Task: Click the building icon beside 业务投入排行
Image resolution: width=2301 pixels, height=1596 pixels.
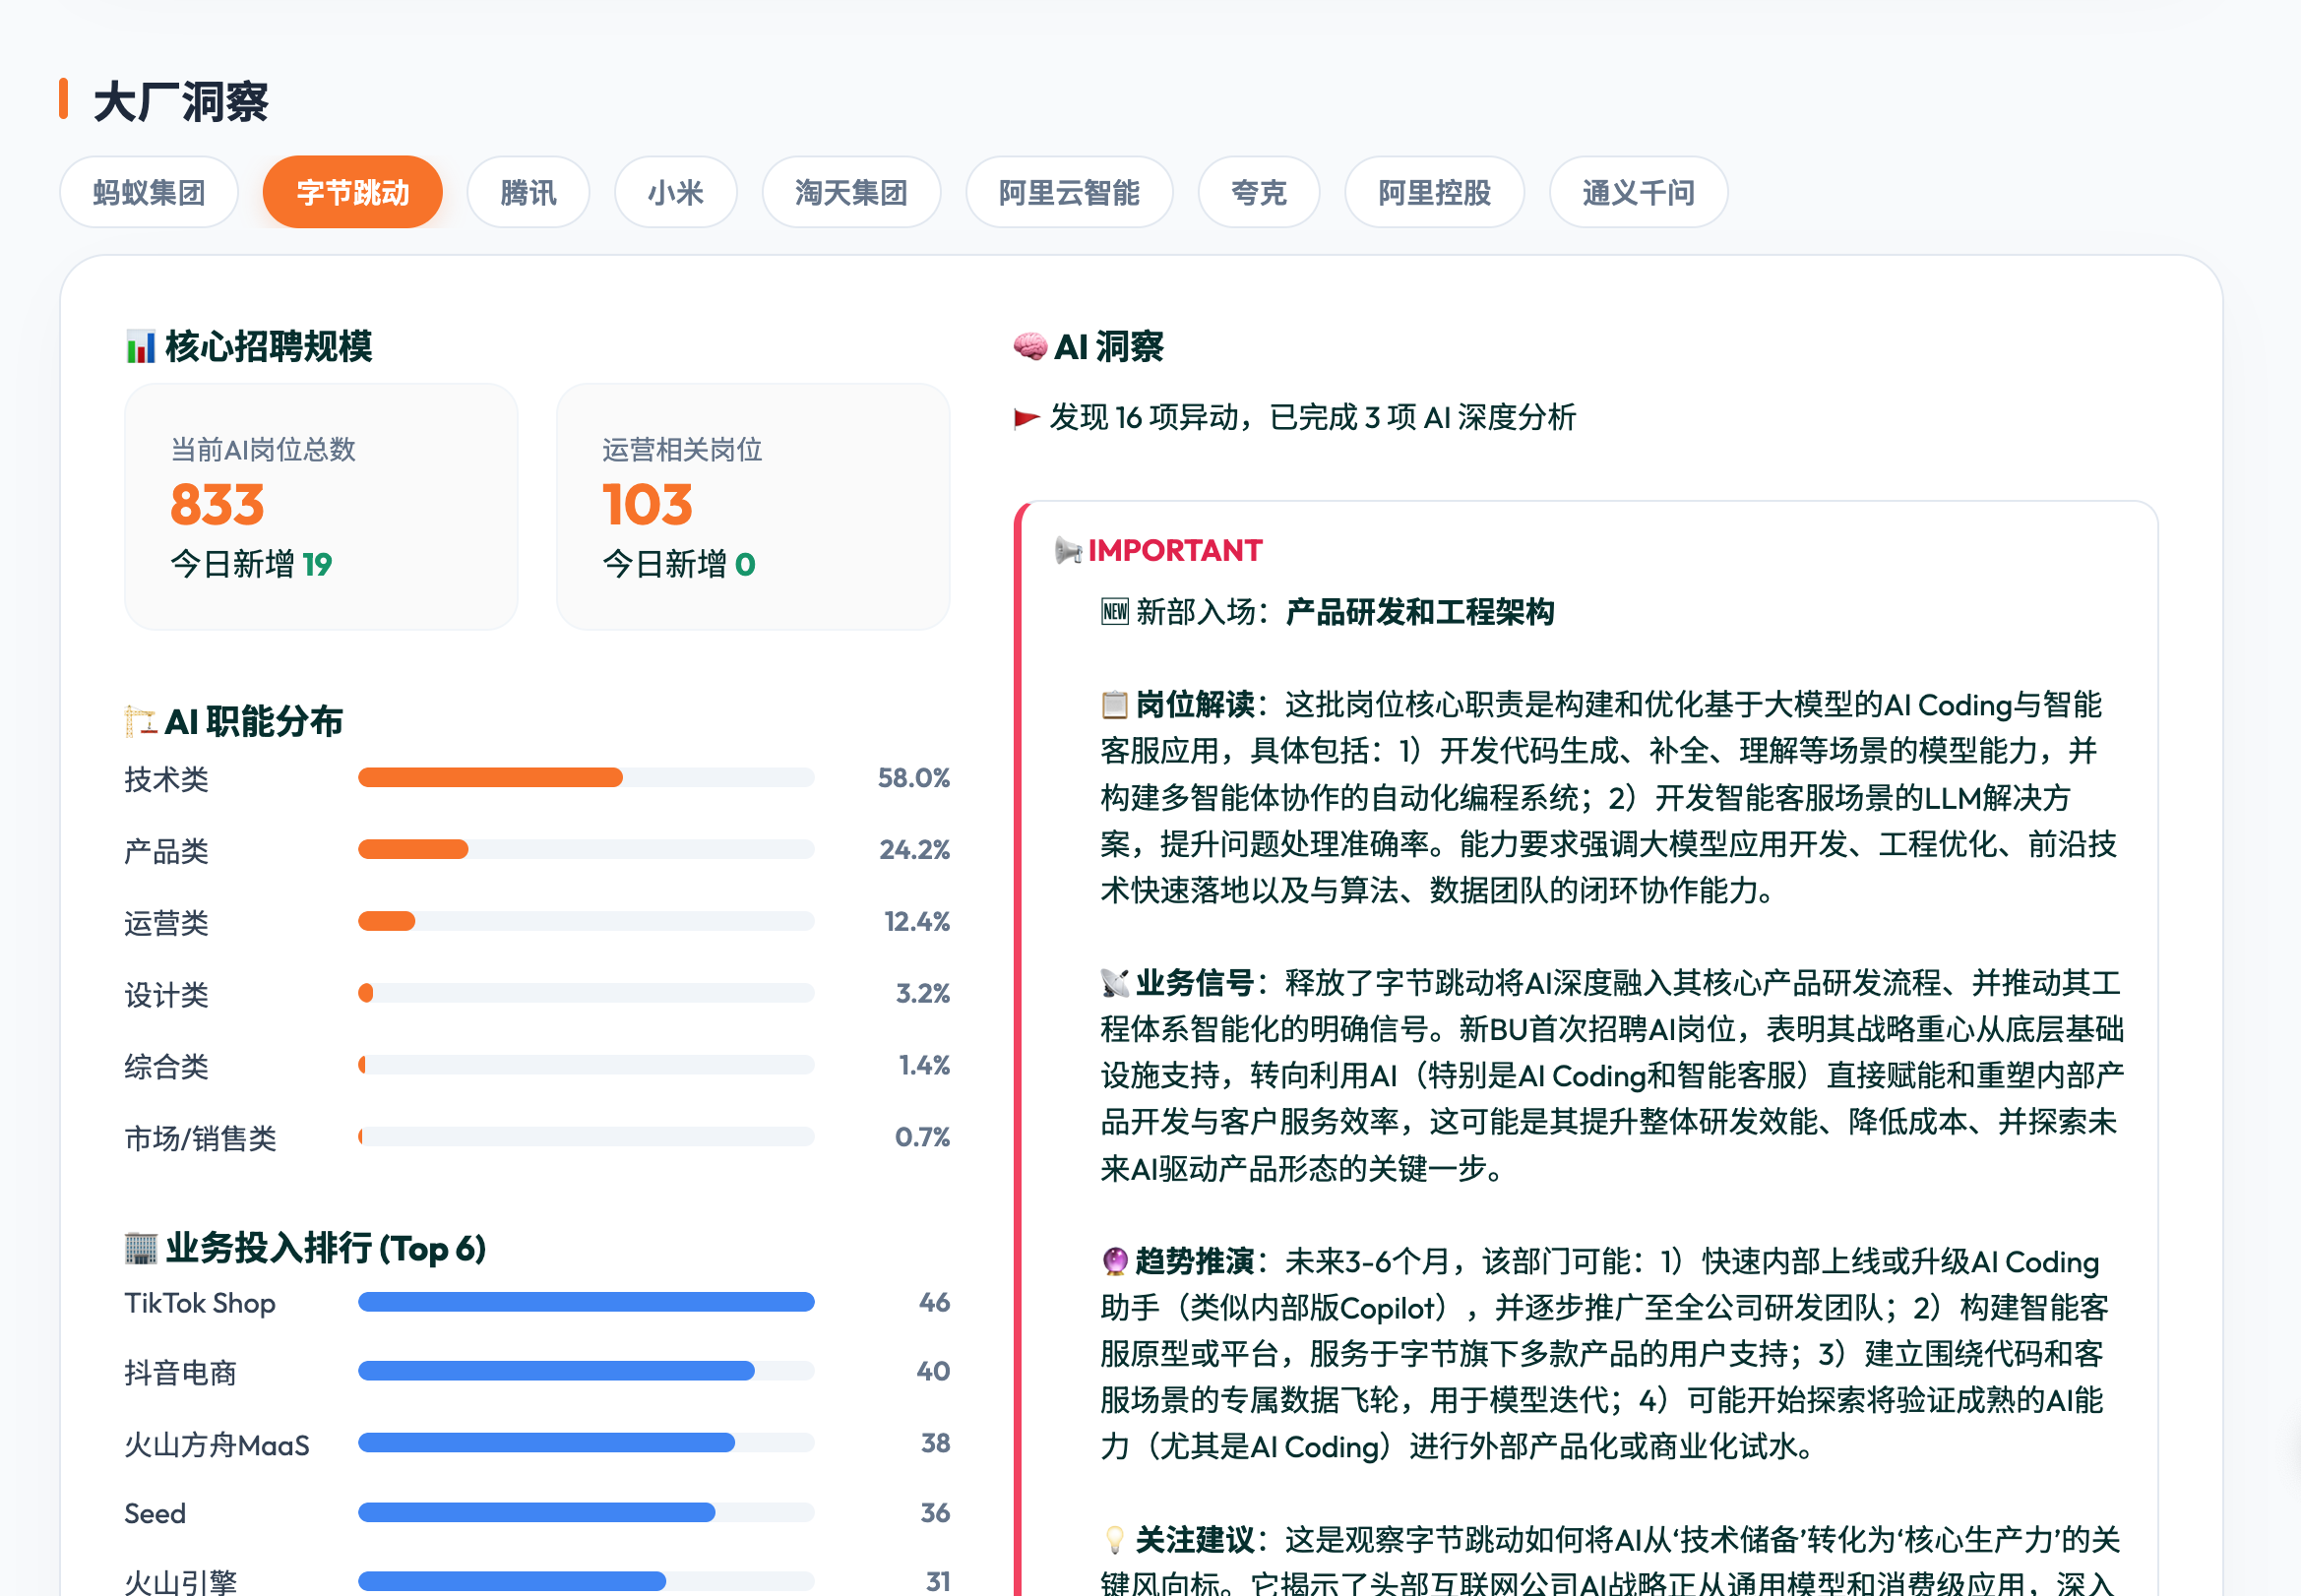Action: [141, 1248]
